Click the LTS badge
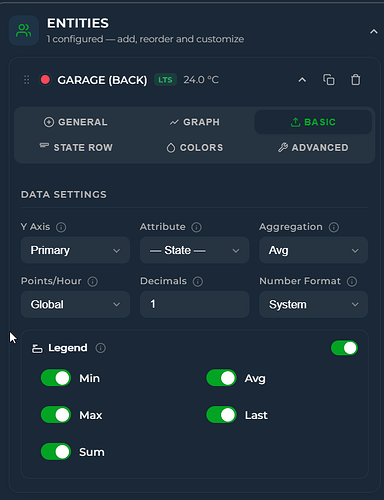The width and height of the screenshot is (384, 500). pyautogui.click(x=165, y=80)
